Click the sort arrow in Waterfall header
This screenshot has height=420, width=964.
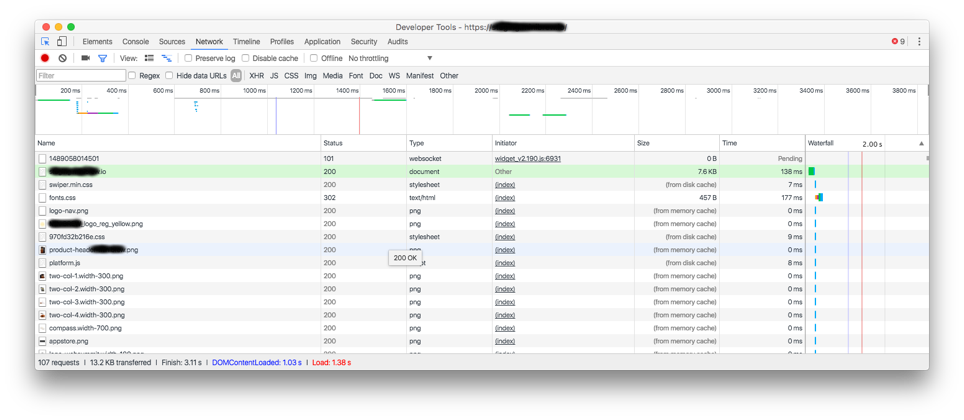click(x=921, y=143)
